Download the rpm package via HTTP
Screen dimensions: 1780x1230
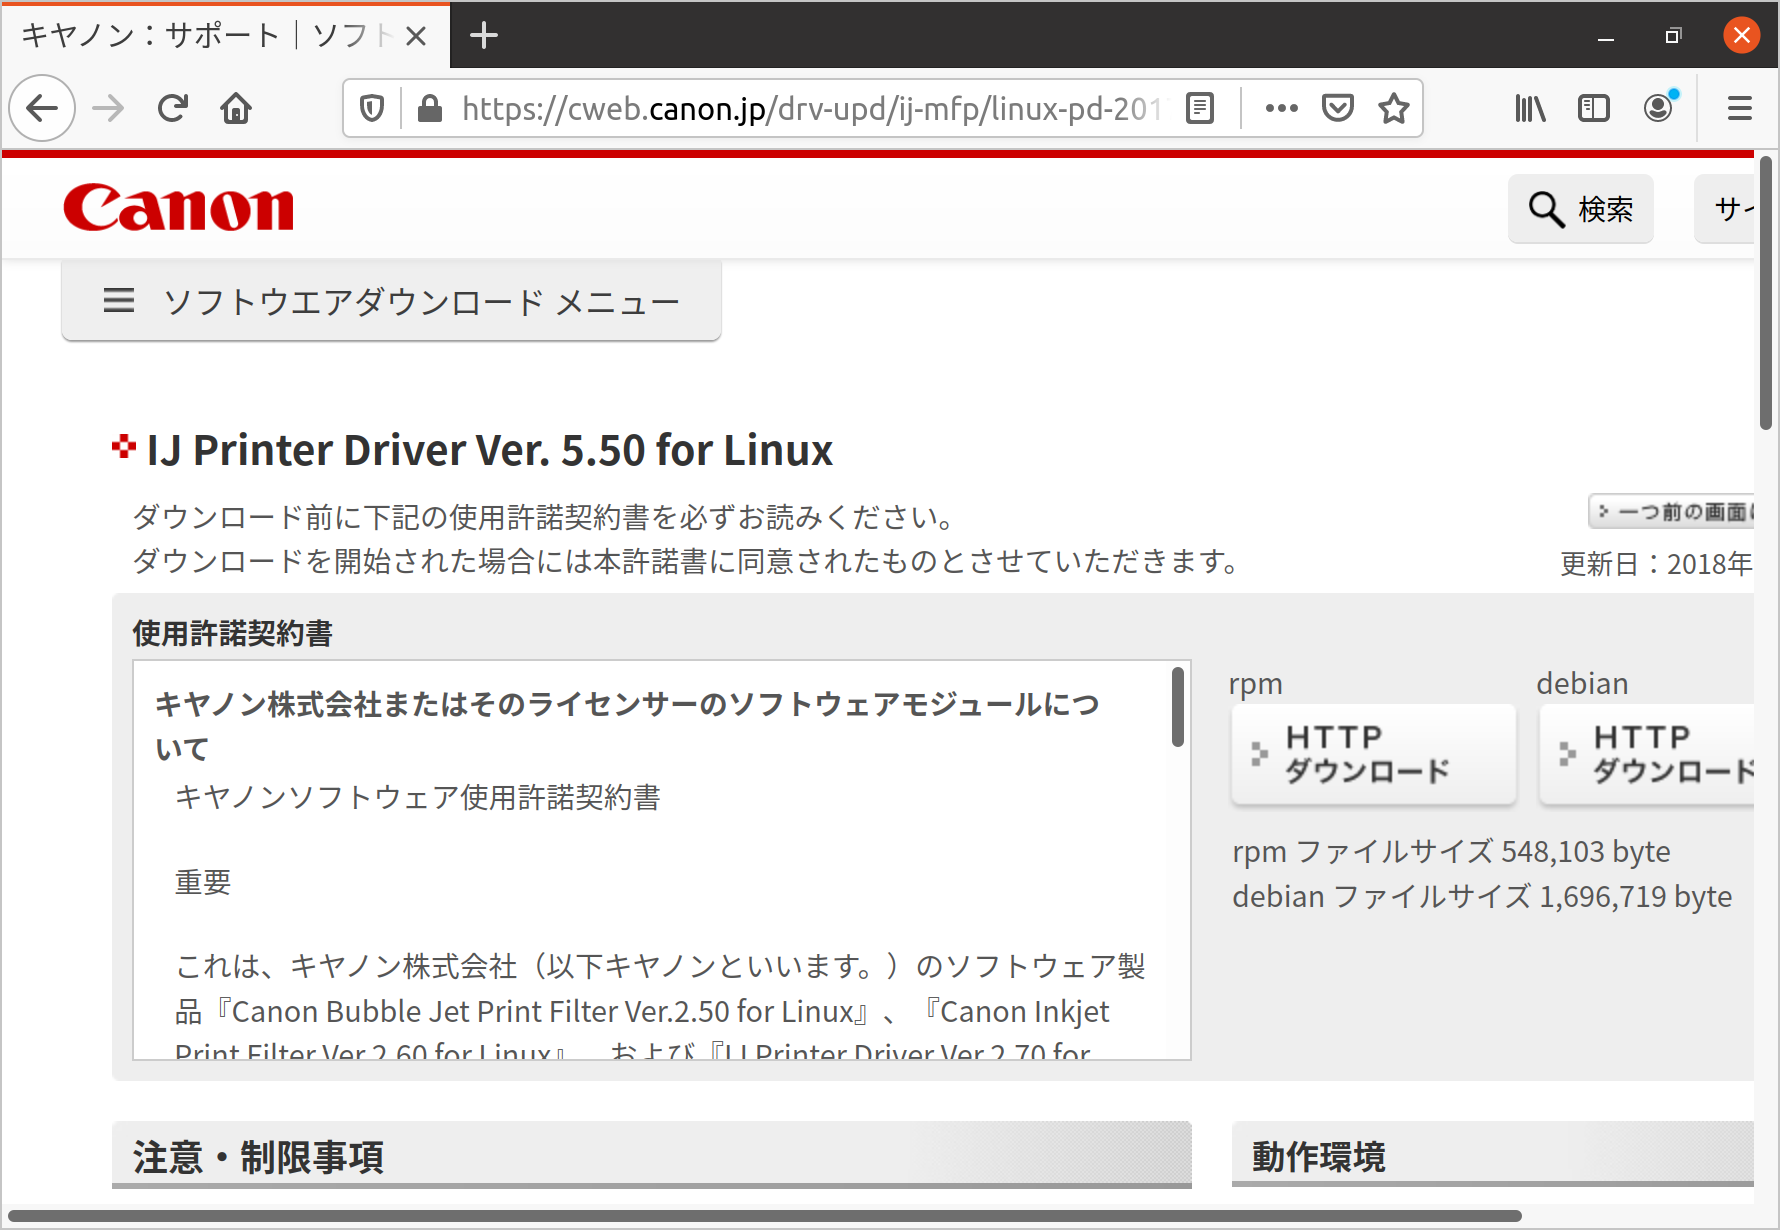coord(1374,754)
